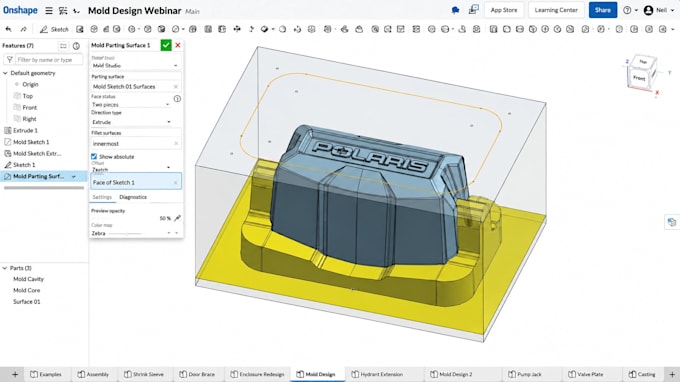Click the view cube Front face
This screenshot has width=680, height=382.
pos(639,78)
